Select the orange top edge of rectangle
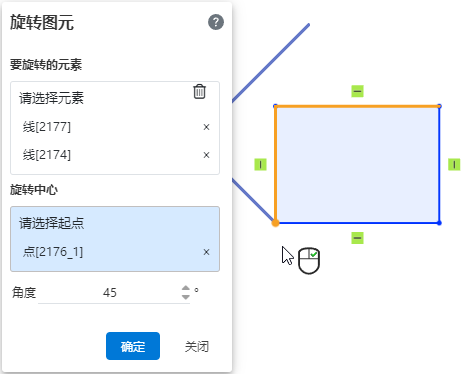This screenshot has height=374, width=465. click(357, 106)
